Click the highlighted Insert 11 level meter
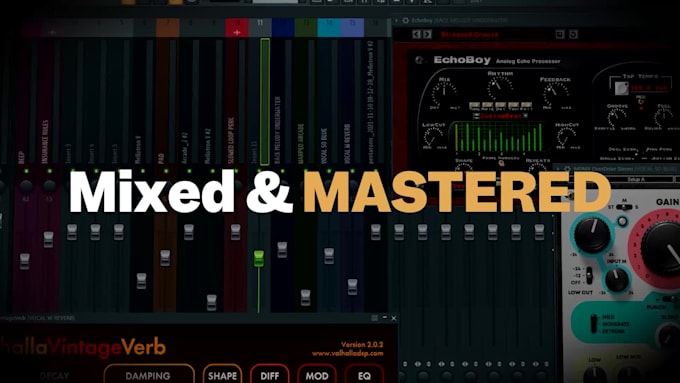The width and height of the screenshot is (680, 383). [x=265, y=102]
